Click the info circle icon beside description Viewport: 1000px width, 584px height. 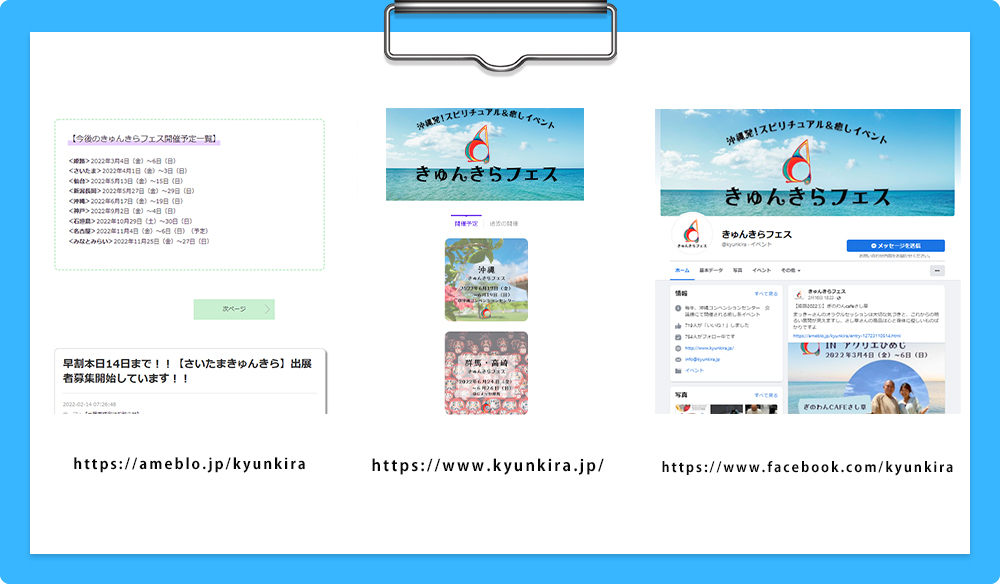pos(678,308)
